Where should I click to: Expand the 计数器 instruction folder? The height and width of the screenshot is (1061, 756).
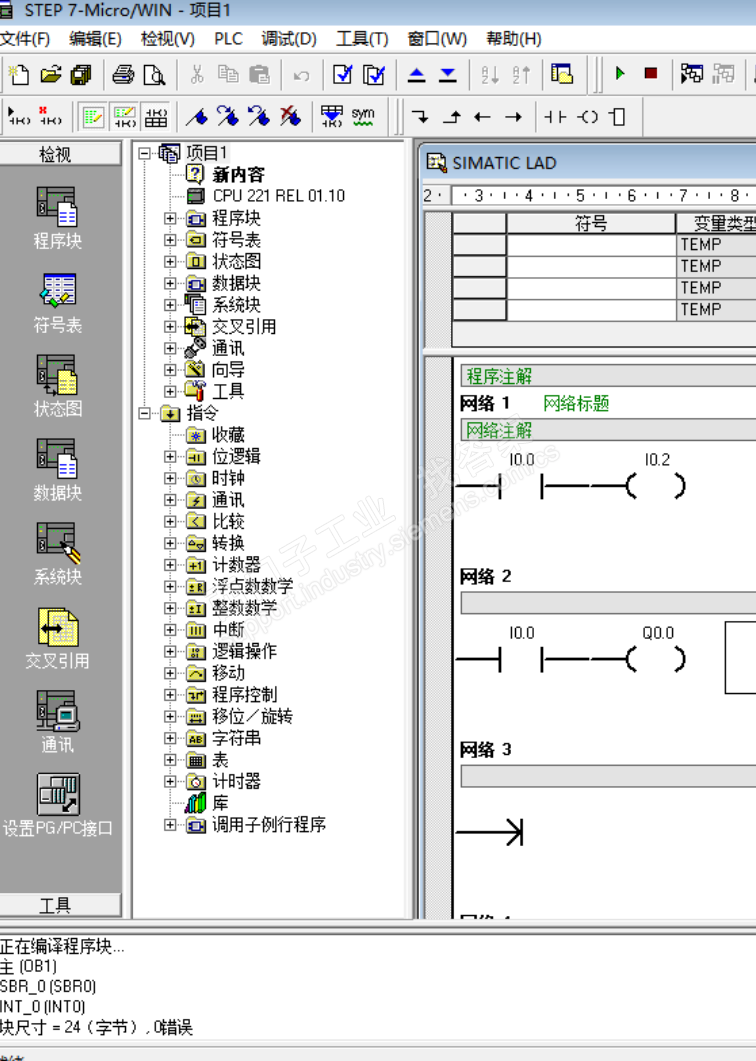pyautogui.click(x=171, y=565)
